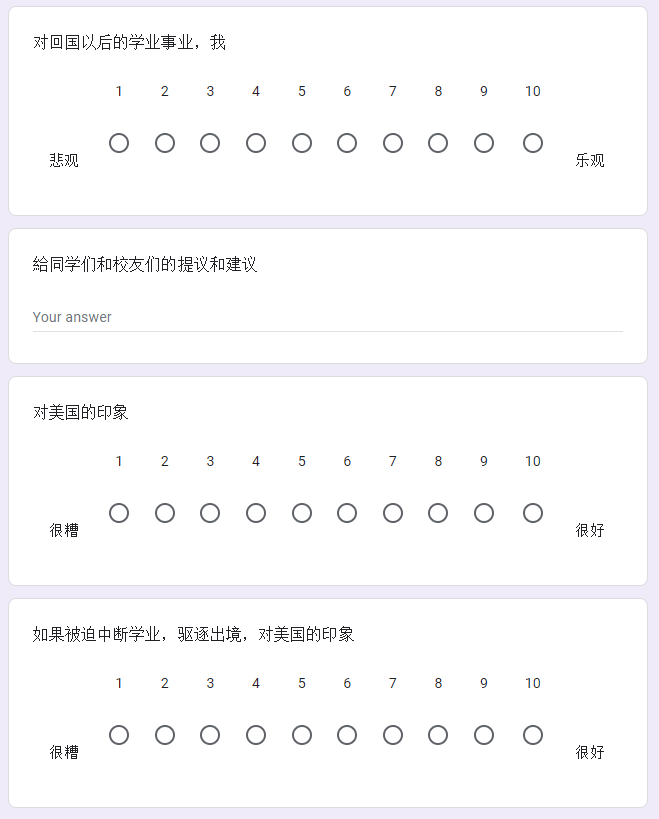659x819 pixels.
Task: Click the 'Your answer' text field
Action: [327, 317]
